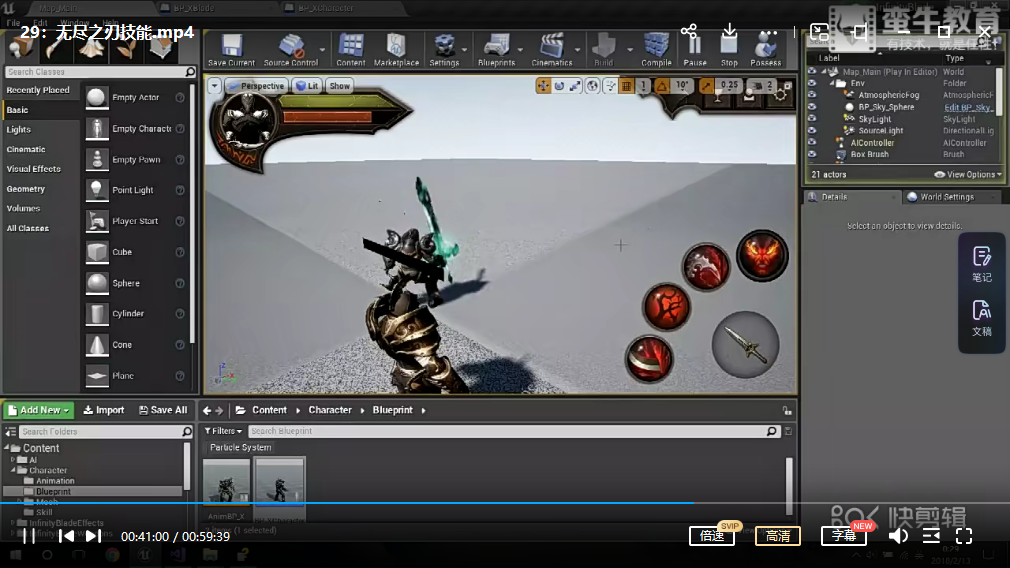Toggle visibility of AIController actor

click(x=812, y=142)
